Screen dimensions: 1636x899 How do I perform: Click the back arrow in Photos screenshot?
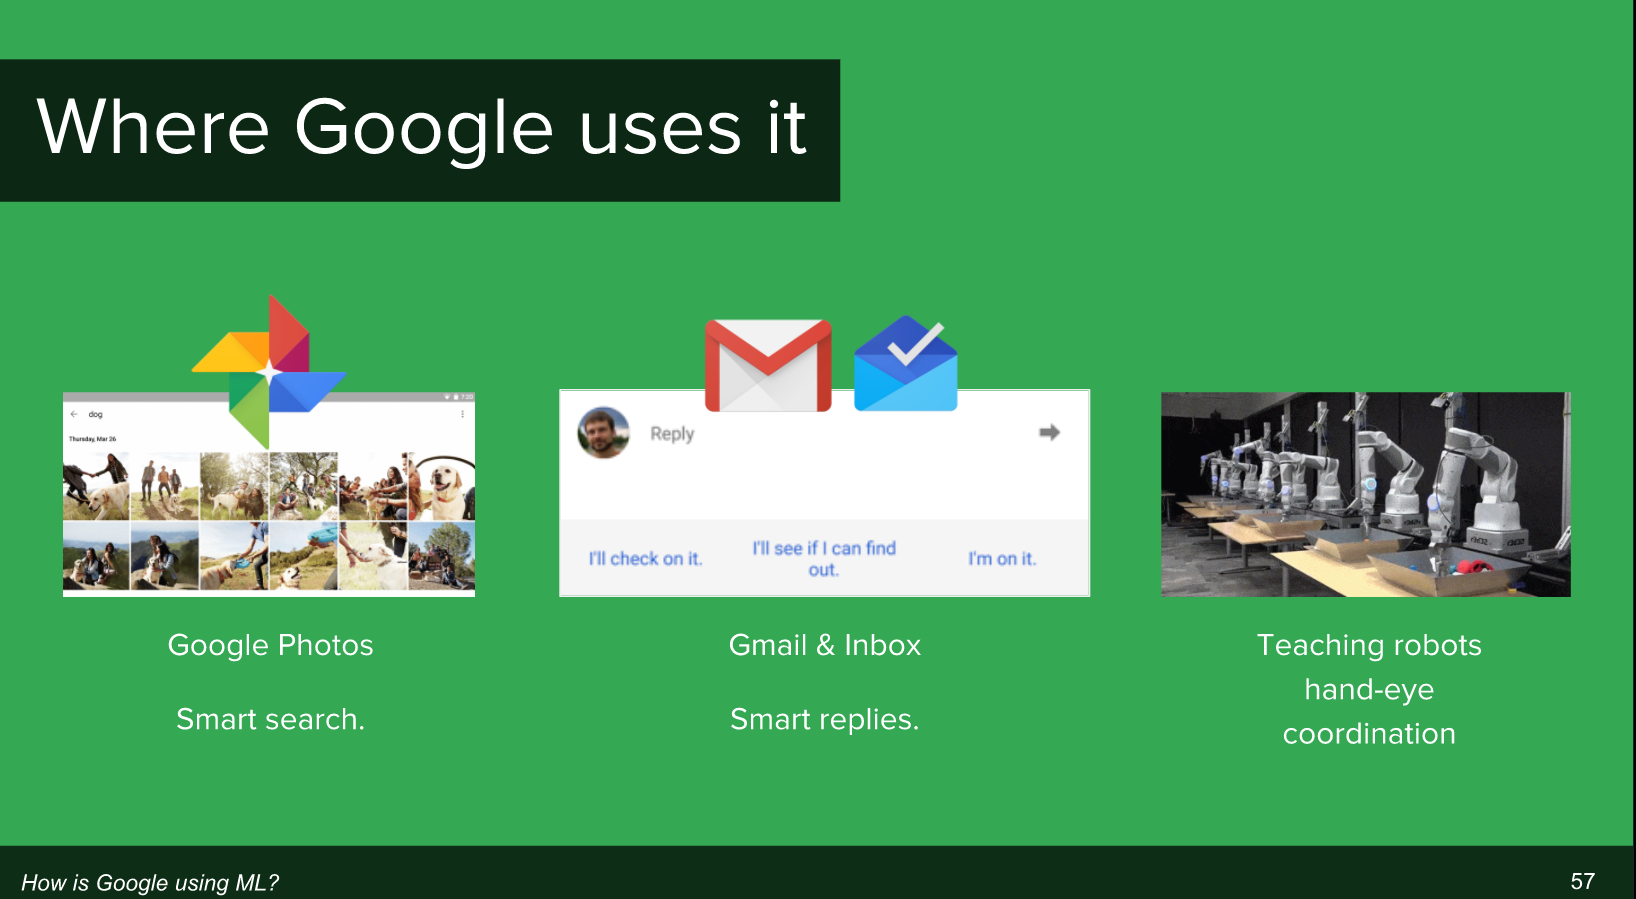[x=74, y=414]
